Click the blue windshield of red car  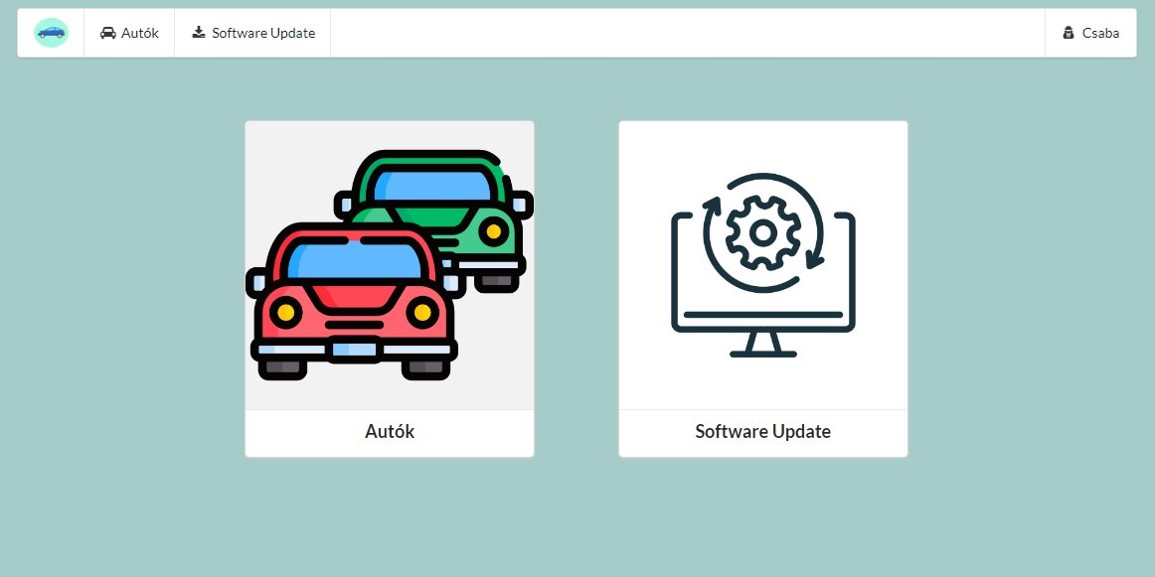point(353,260)
